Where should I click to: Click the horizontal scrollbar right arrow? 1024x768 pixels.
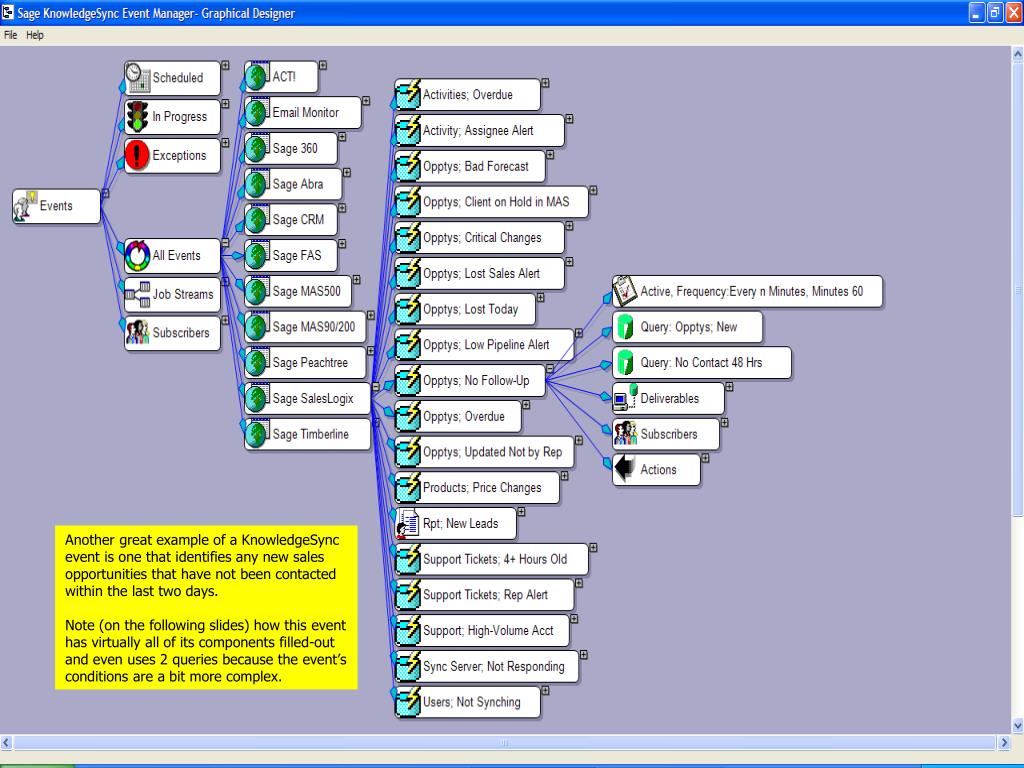coord(1004,743)
